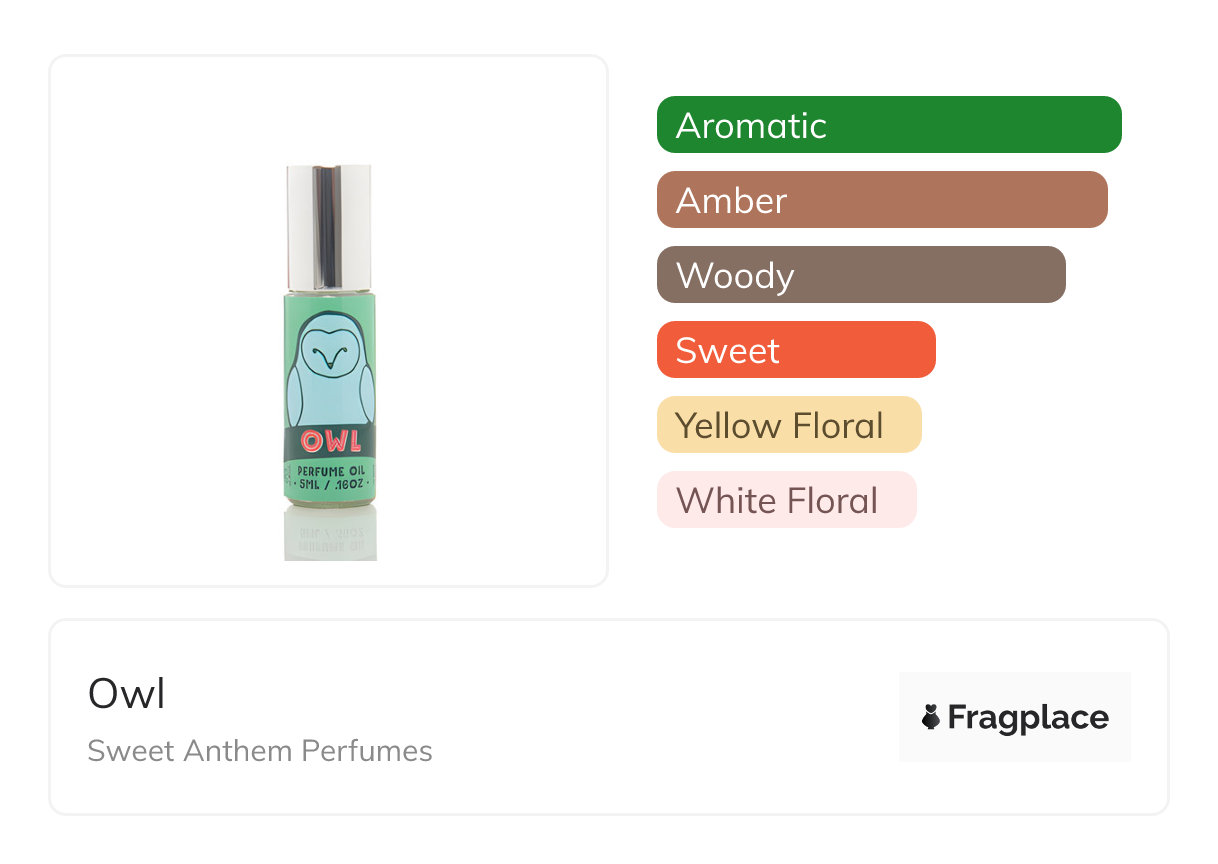
Task: Select the Yellow Floral accord bar
Action: [788, 425]
